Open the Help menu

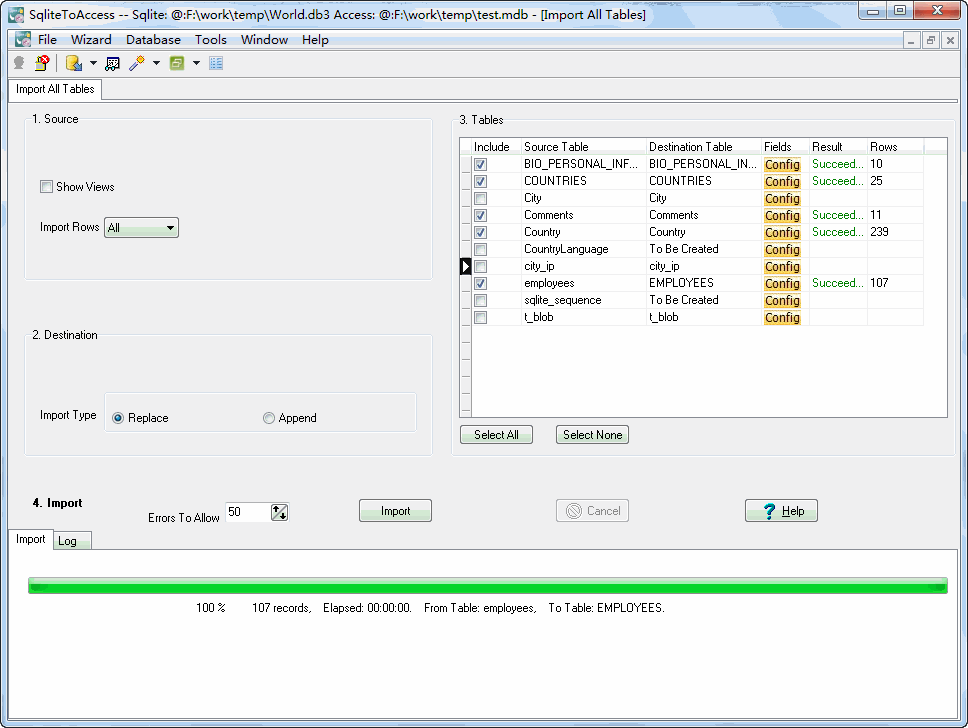[x=315, y=40]
